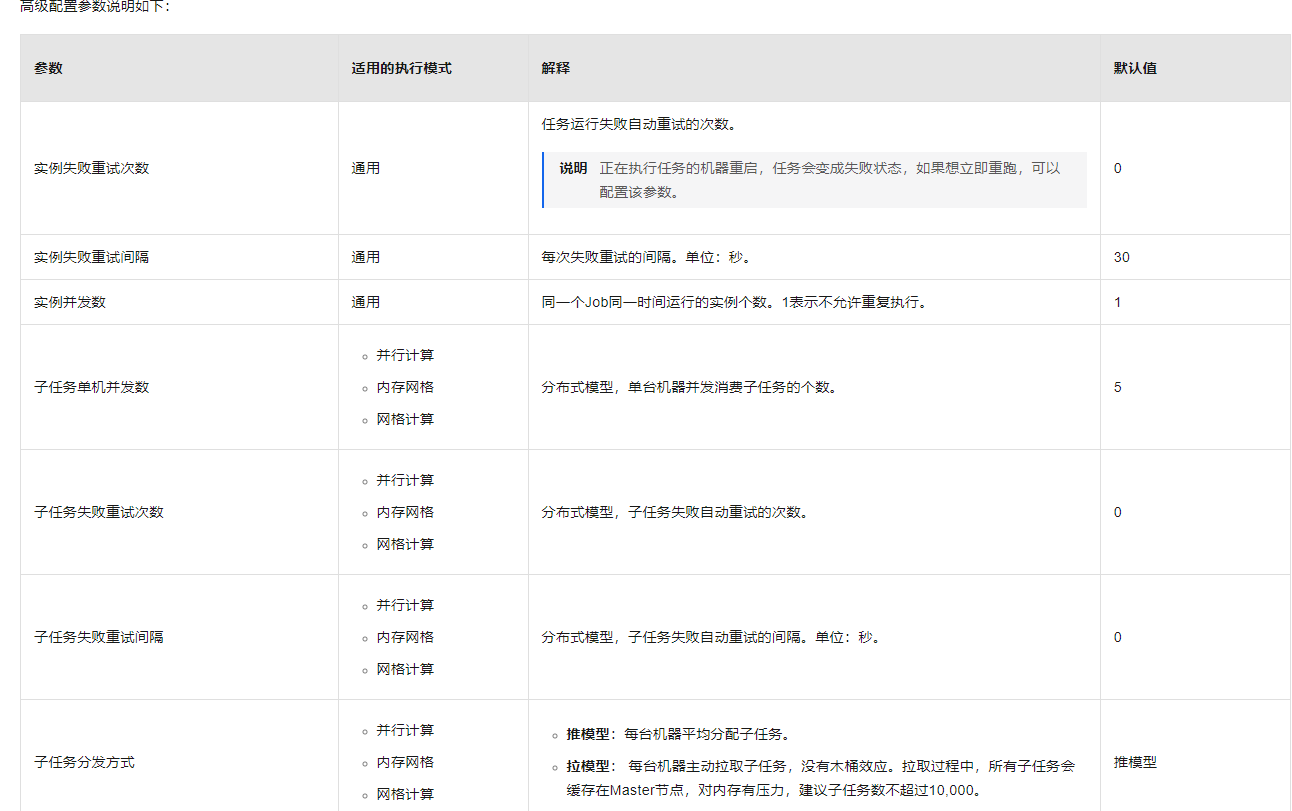The width and height of the screenshot is (1292, 811).
Task: Click 内存网格 in the 子任务失败重试间隔 row
Action: pyautogui.click(x=405, y=637)
